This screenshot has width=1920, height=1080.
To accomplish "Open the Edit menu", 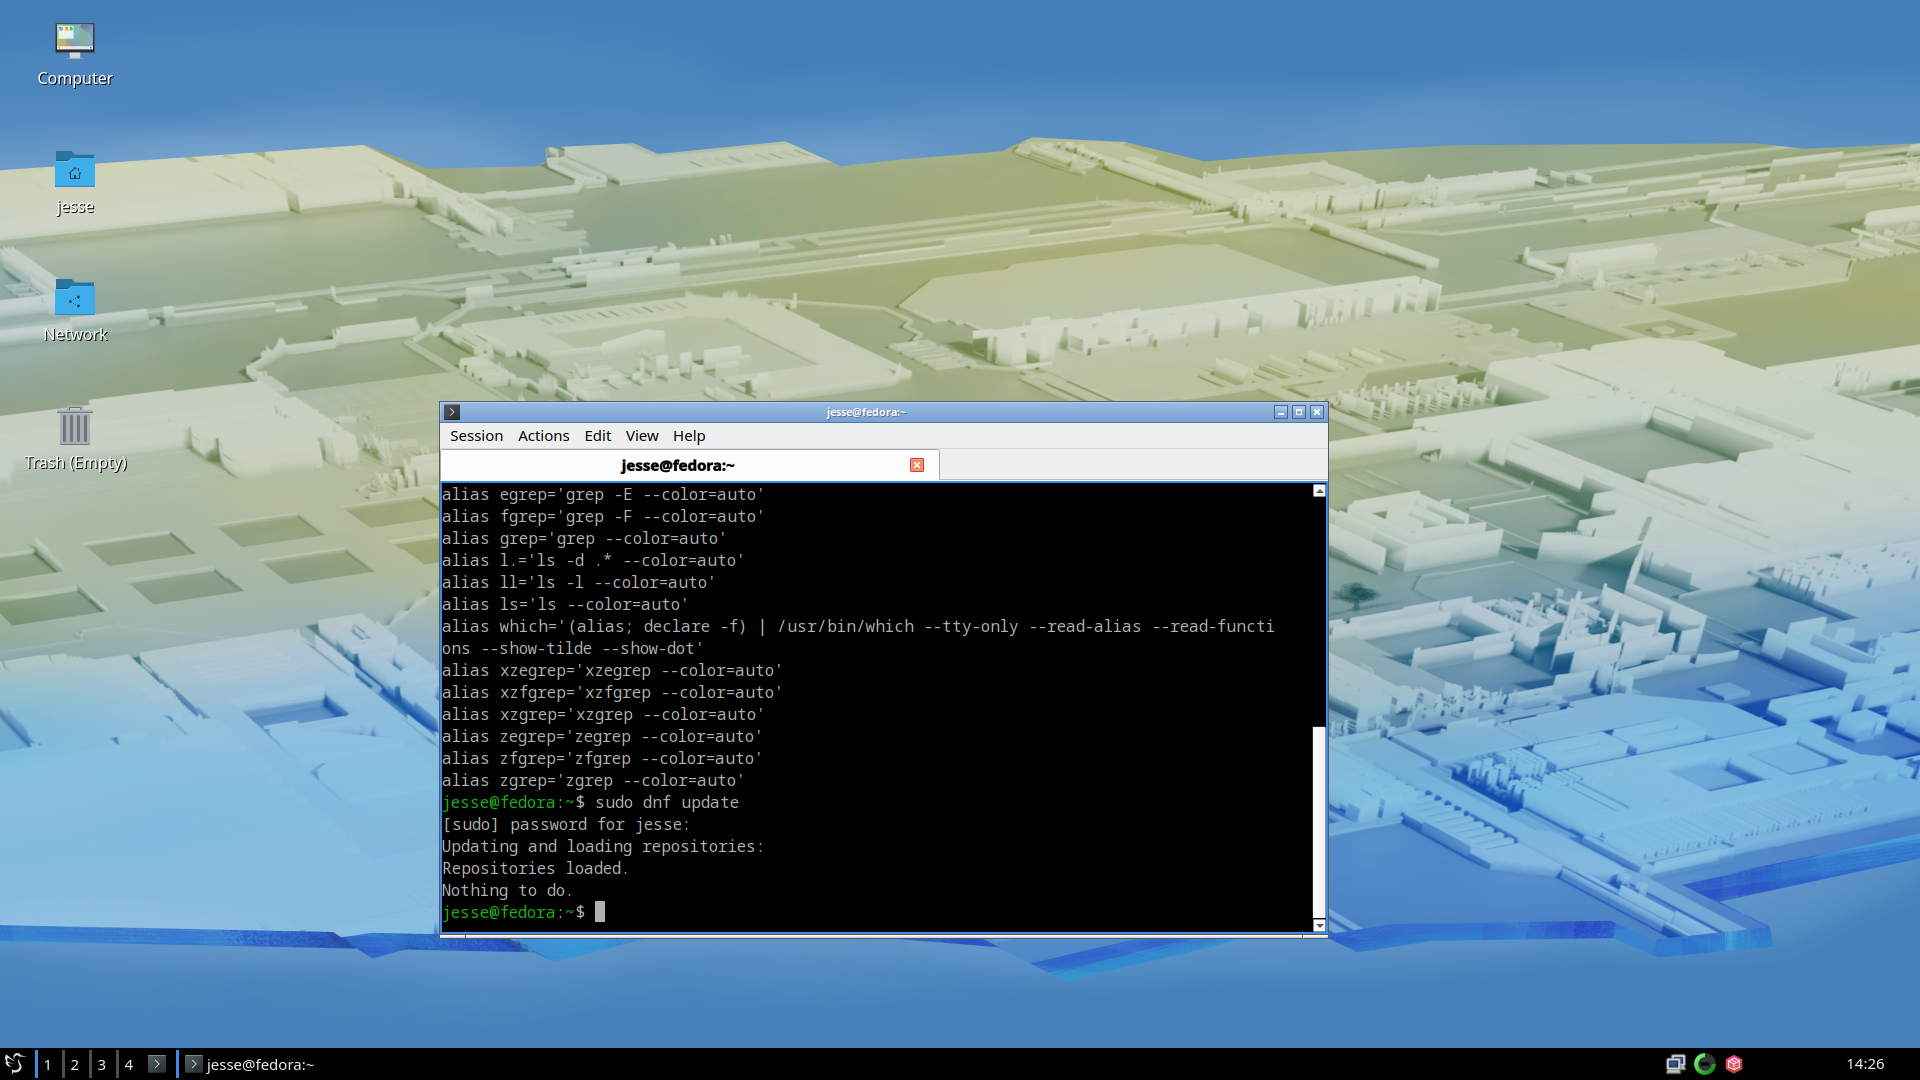I will pyautogui.click(x=598, y=436).
